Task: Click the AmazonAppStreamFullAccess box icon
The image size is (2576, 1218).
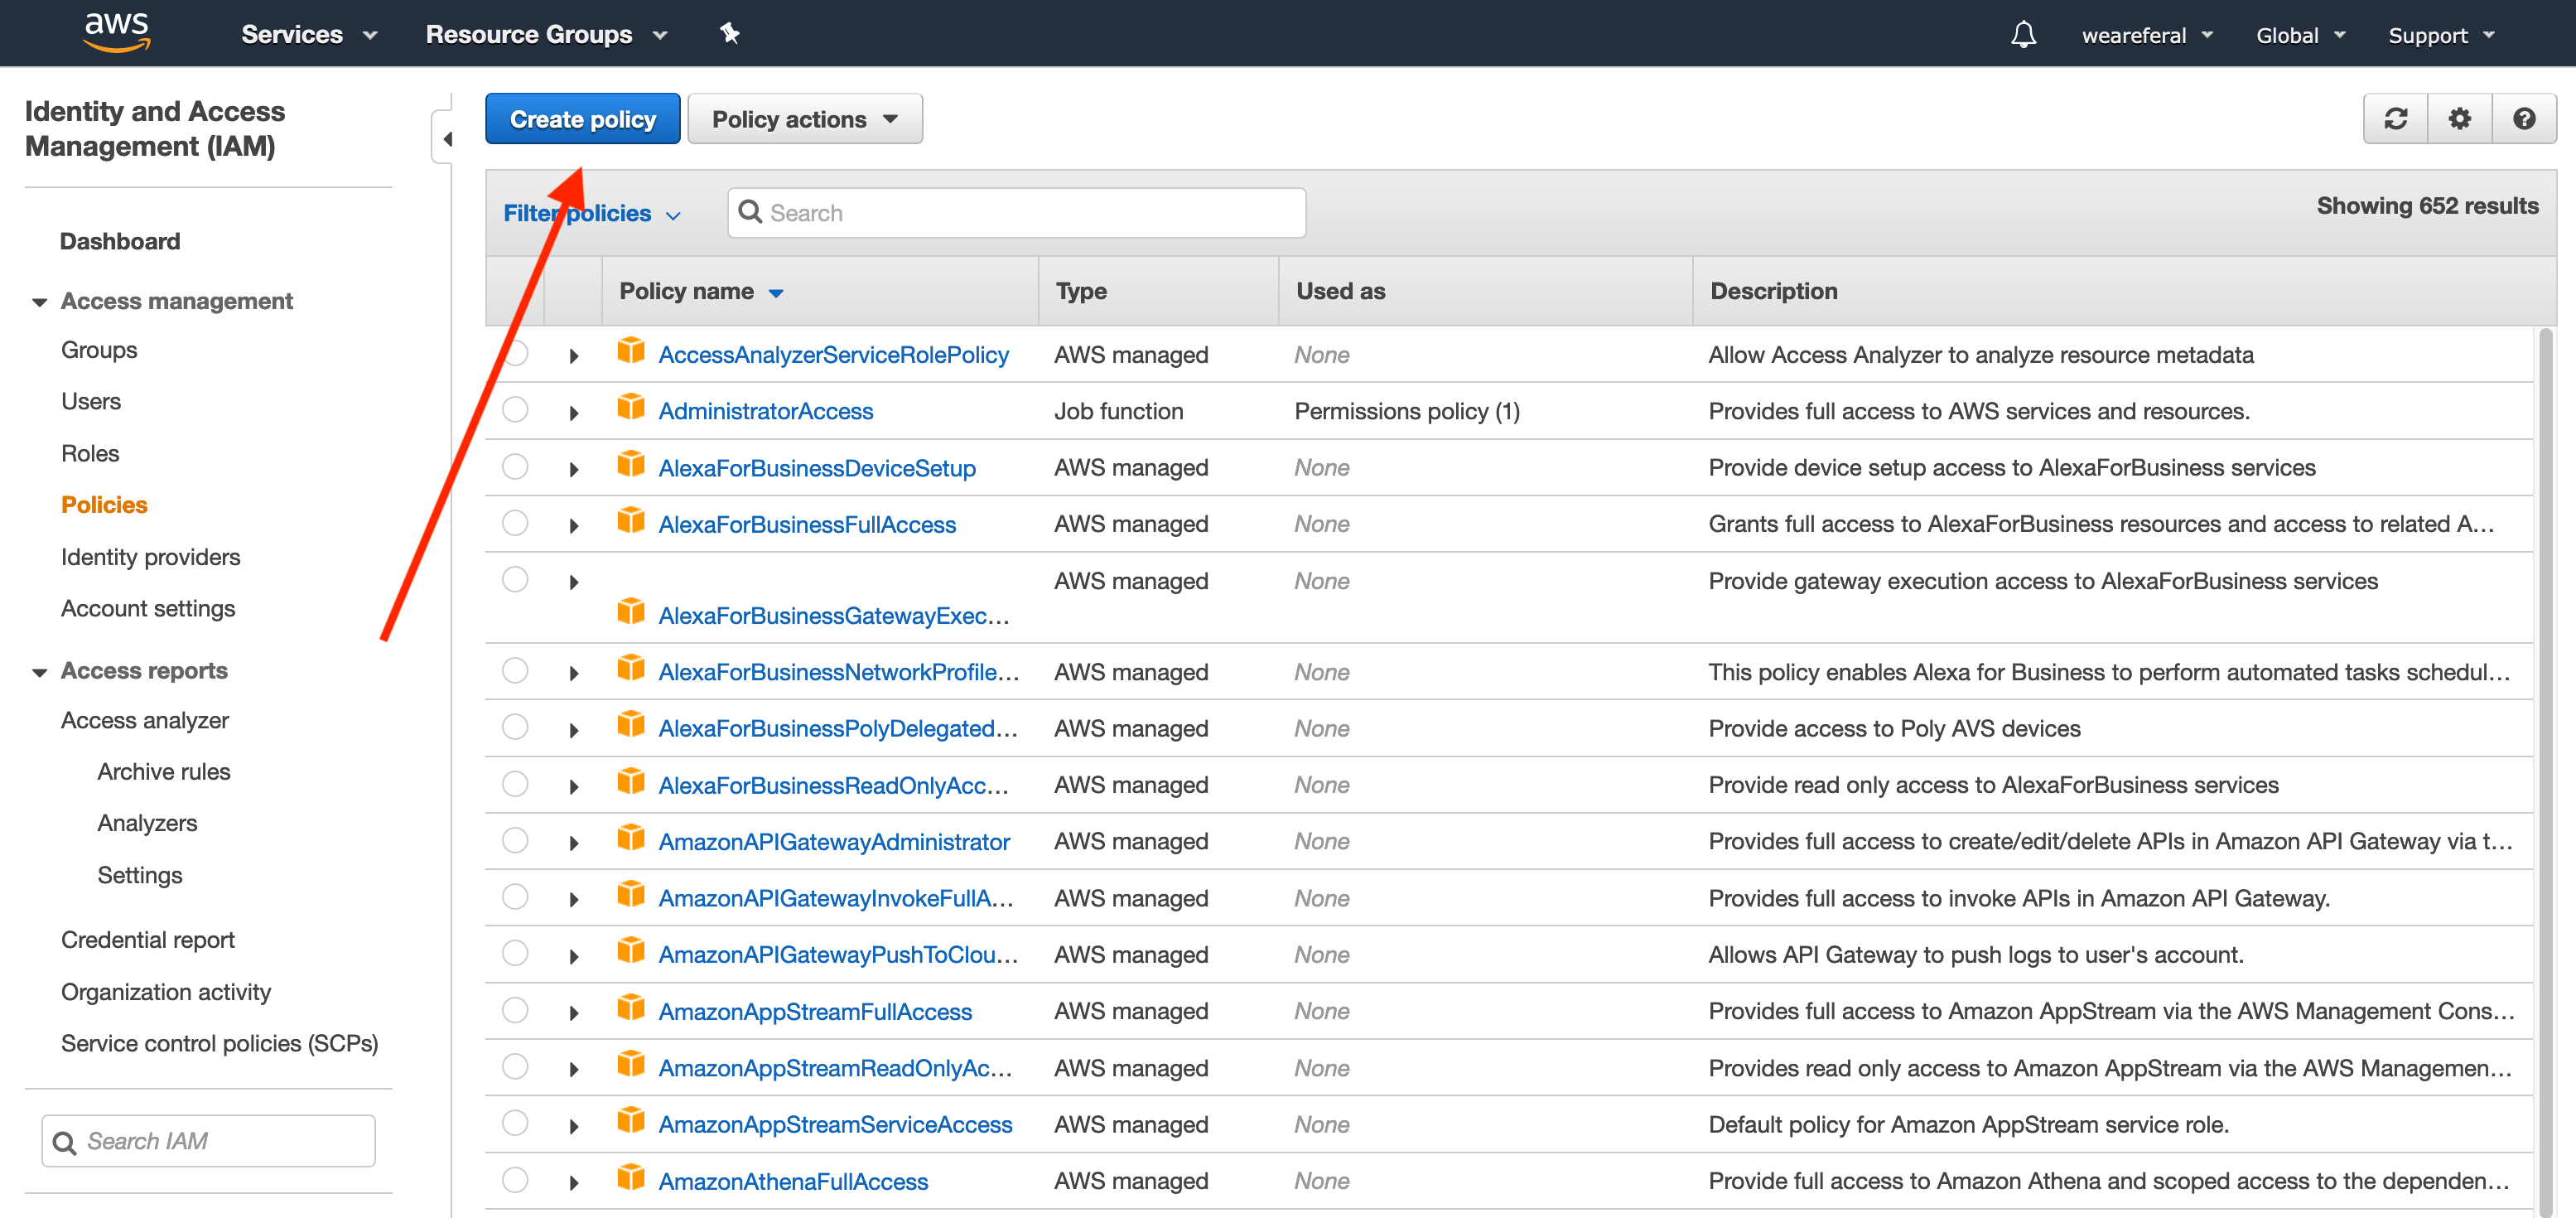Action: coord(631,1008)
